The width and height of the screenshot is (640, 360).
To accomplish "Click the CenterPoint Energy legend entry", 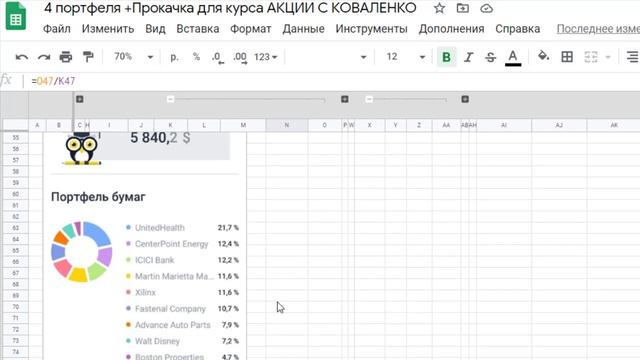I will tap(171, 244).
